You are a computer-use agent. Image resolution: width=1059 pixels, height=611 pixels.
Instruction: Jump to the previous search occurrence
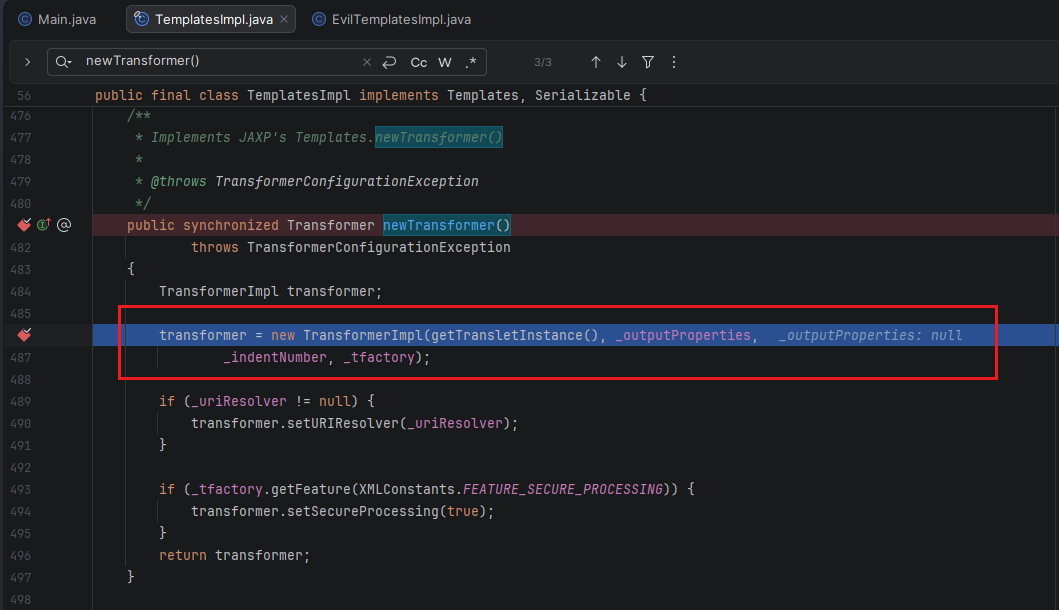[596, 62]
